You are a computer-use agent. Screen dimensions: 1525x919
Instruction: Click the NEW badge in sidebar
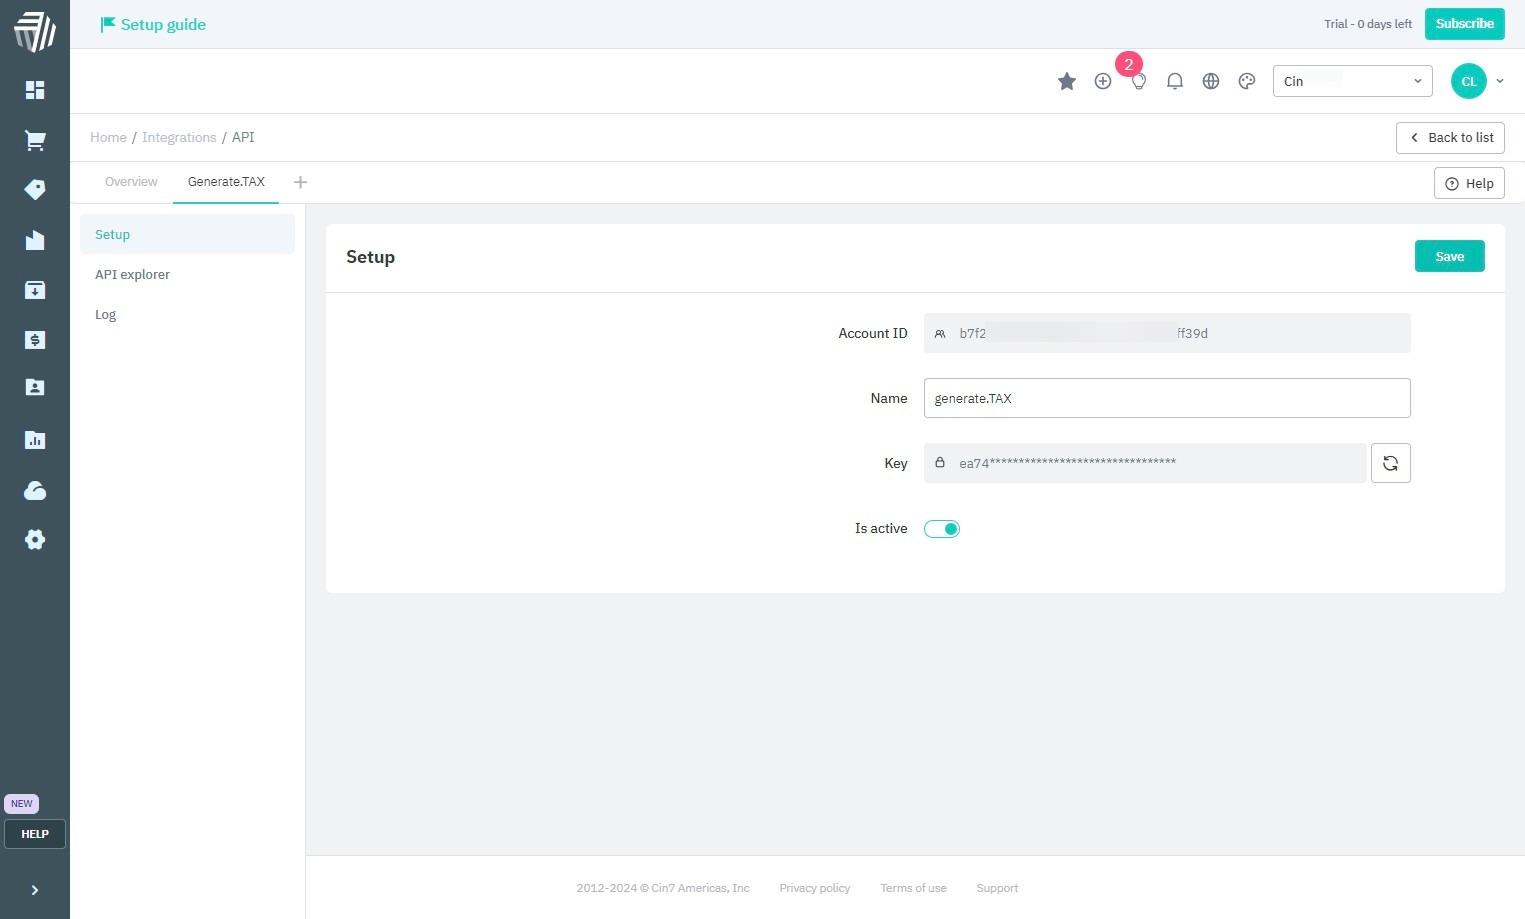click(x=21, y=804)
